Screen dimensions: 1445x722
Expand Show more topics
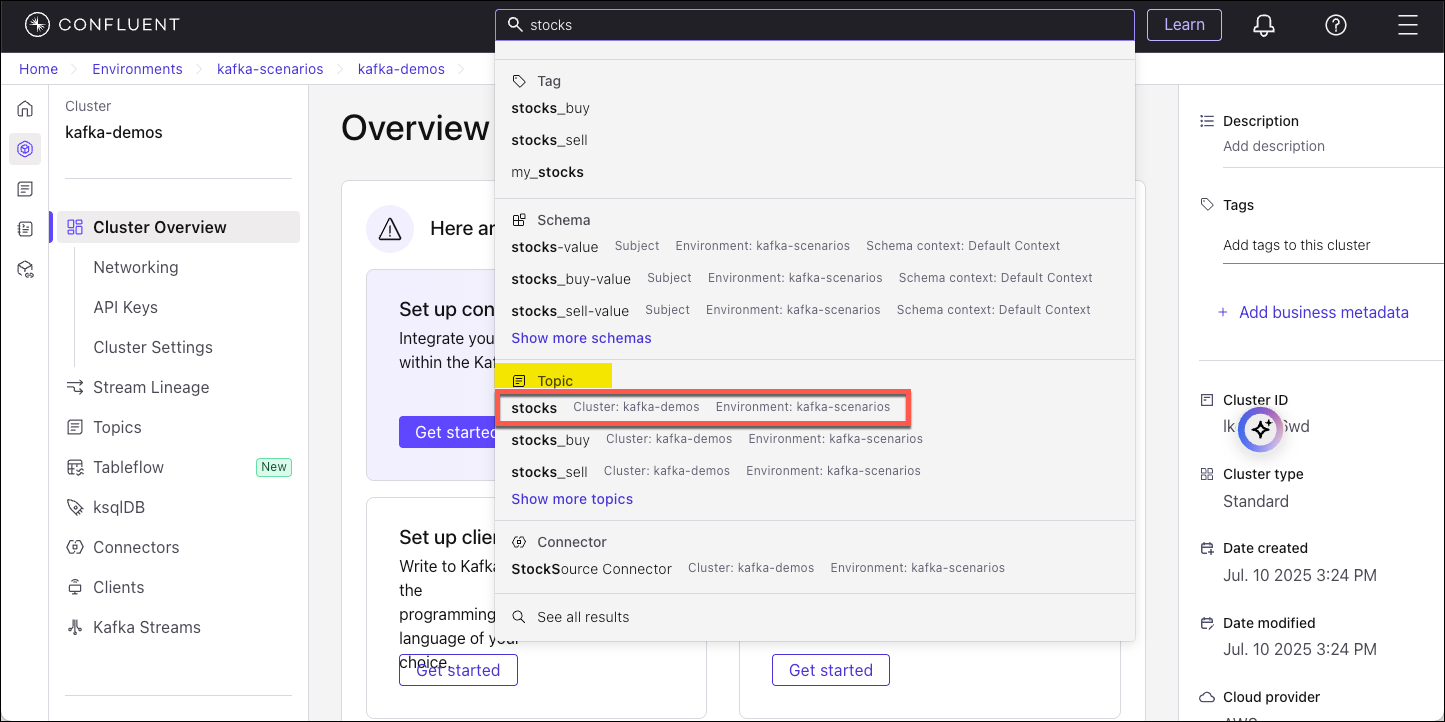click(572, 499)
